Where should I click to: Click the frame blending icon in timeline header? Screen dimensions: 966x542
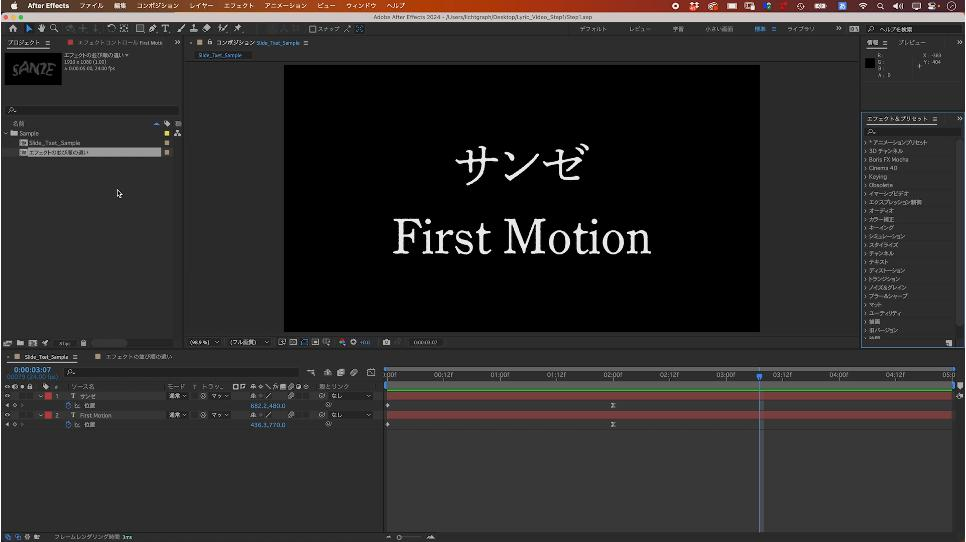pyautogui.click(x=341, y=372)
